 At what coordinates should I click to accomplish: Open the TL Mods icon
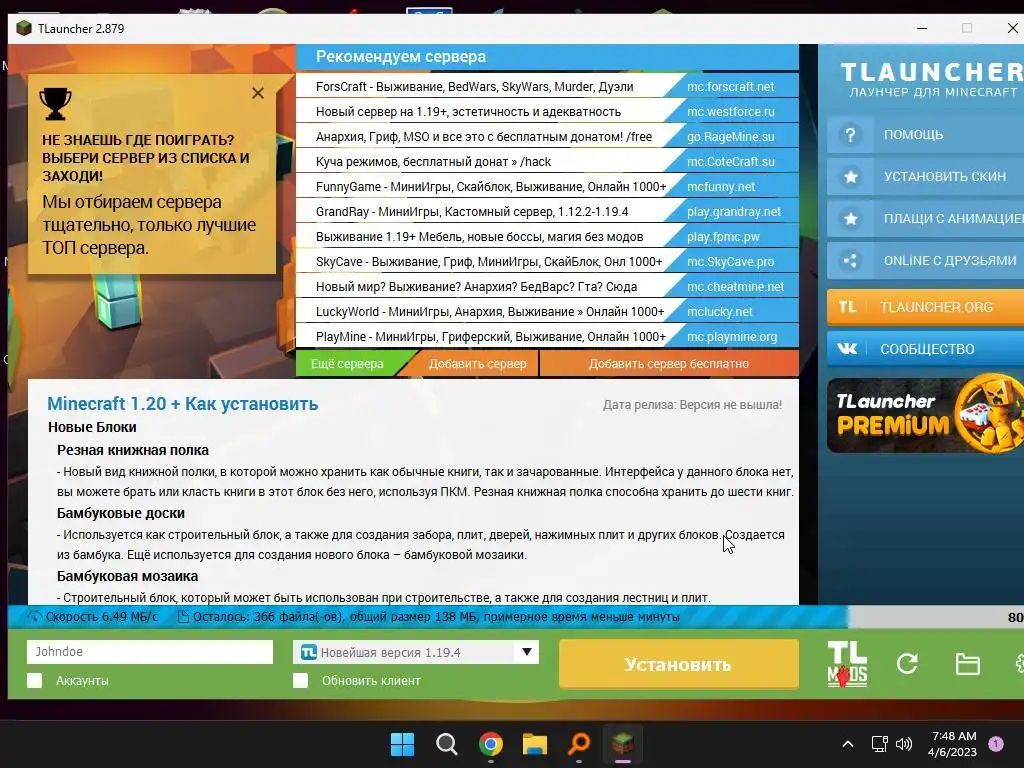point(847,664)
